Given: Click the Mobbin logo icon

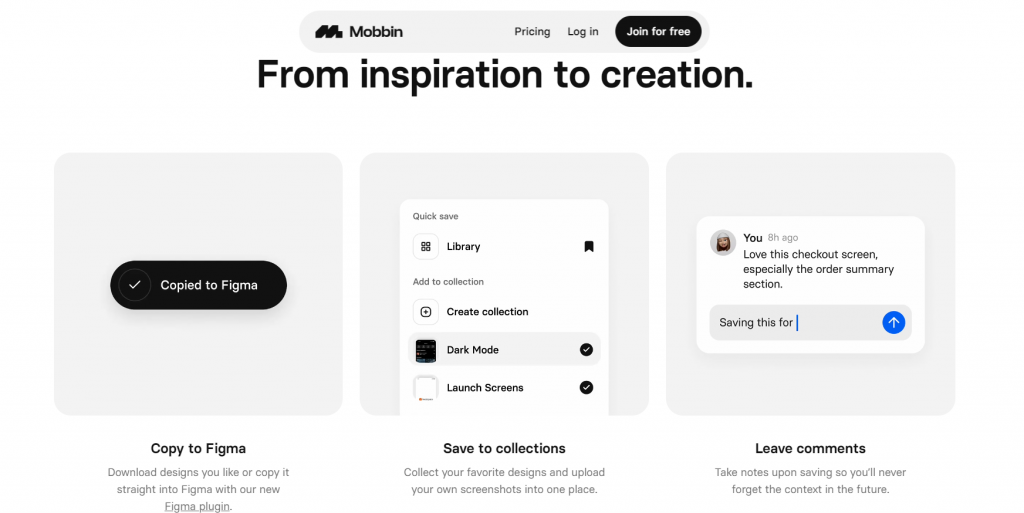Looking at the screenshot, I should click(x=328, y=31).
